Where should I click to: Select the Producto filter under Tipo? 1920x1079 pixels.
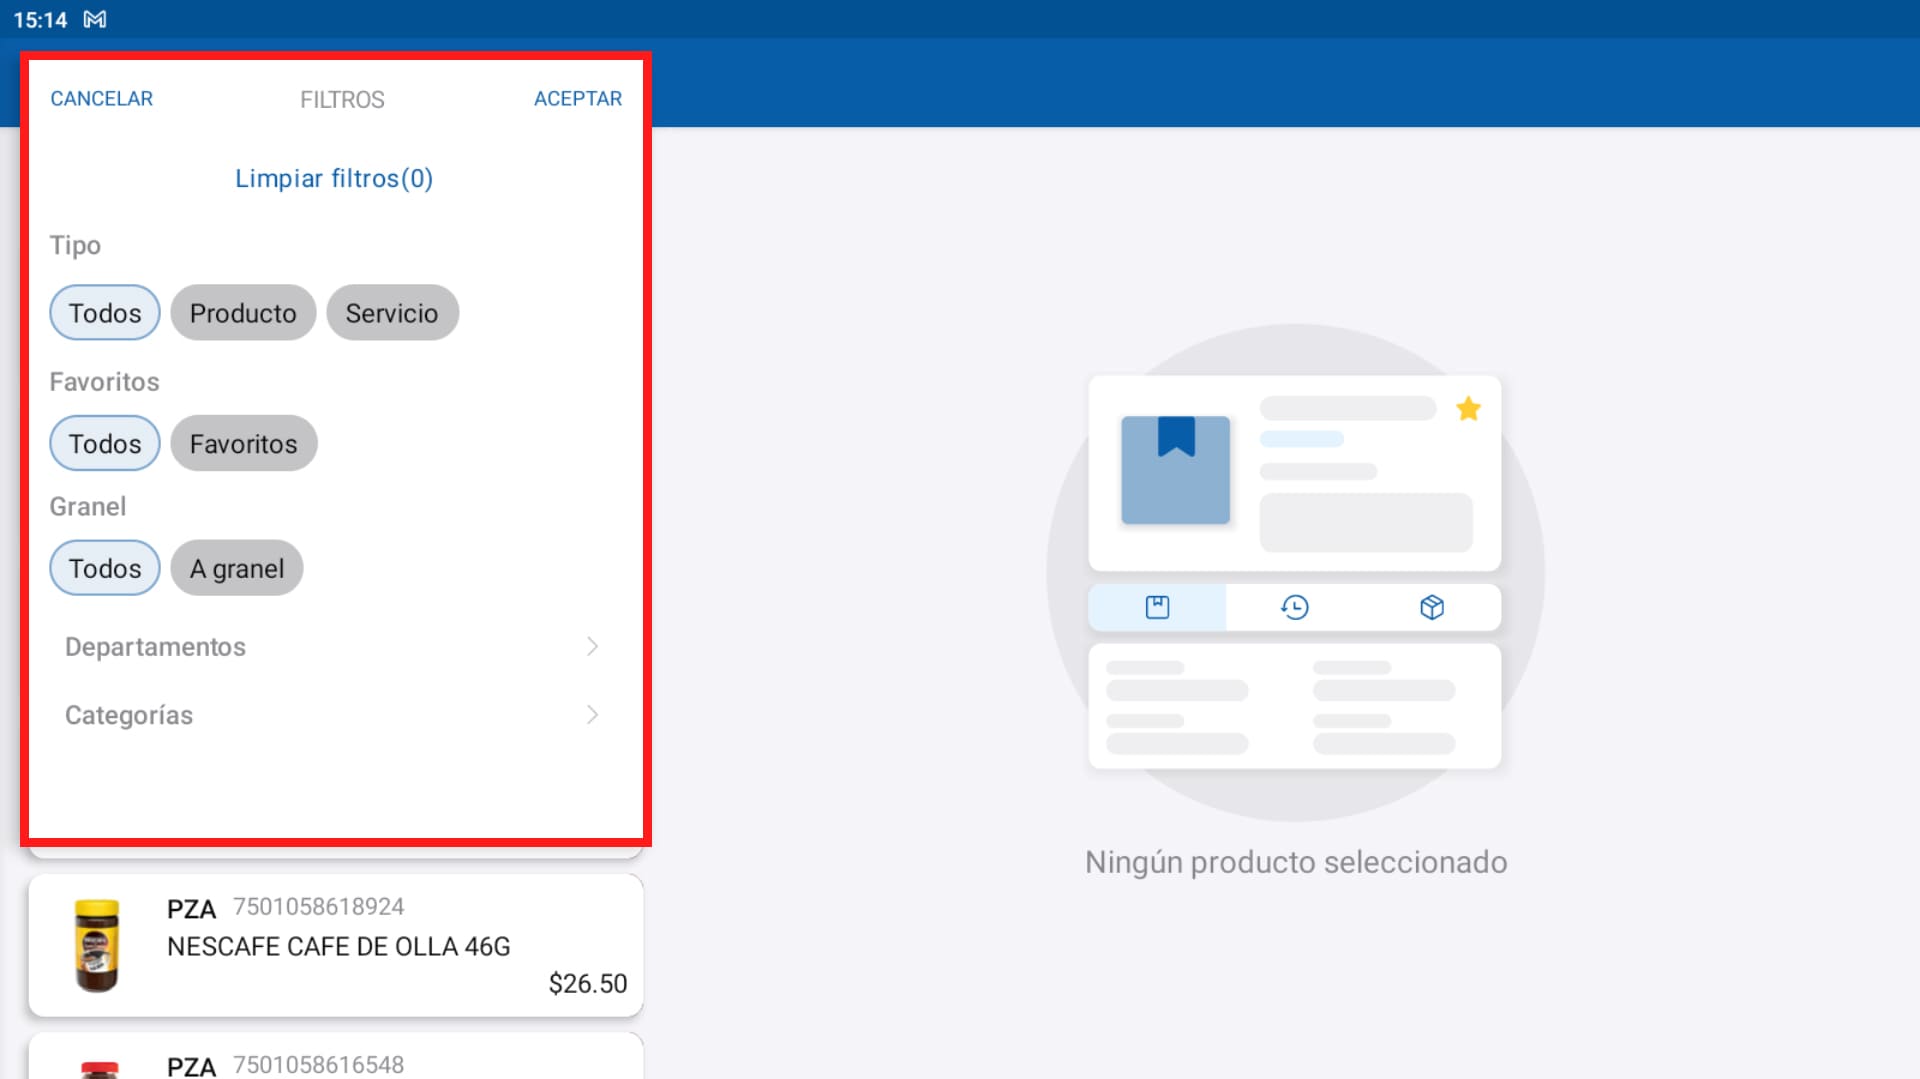point(243,312)
